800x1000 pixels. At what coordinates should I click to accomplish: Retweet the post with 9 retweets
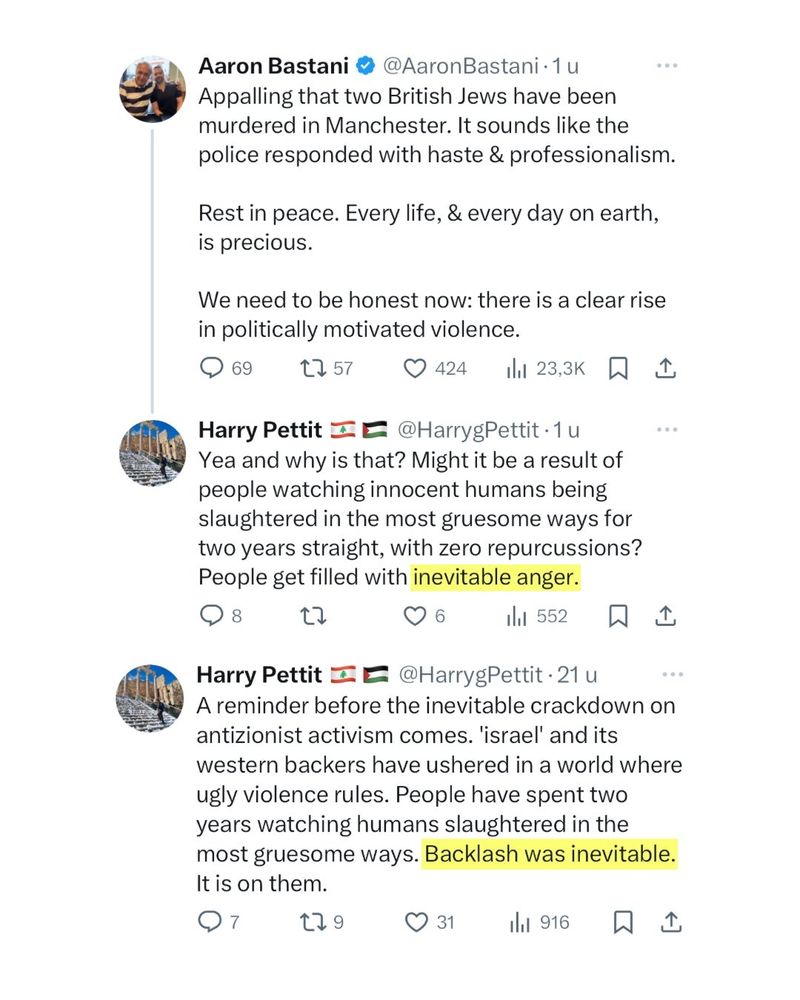(311, 922)
